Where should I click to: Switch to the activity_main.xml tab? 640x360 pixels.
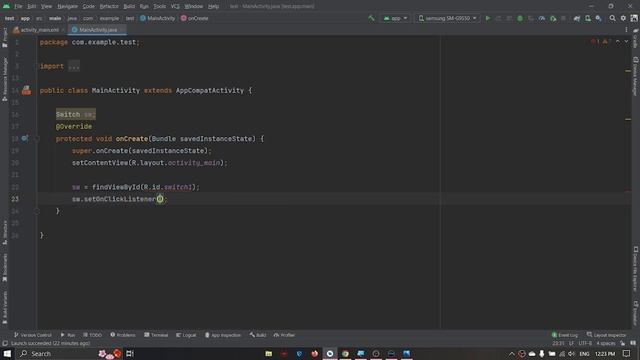tap(40, 30)
